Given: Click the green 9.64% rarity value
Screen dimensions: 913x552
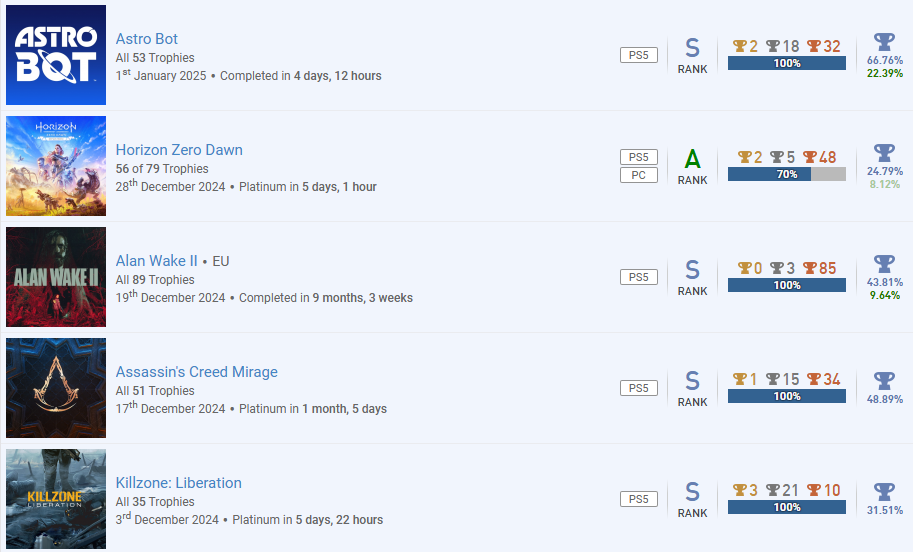Looking at the screenshot, I should pyautogui.click(x=884, y=295).
